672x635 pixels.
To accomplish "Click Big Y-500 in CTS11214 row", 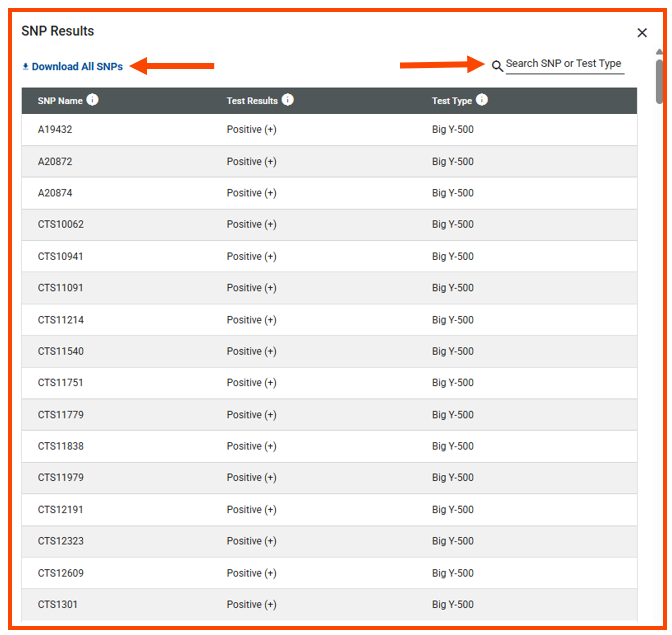I will [453, 320].
